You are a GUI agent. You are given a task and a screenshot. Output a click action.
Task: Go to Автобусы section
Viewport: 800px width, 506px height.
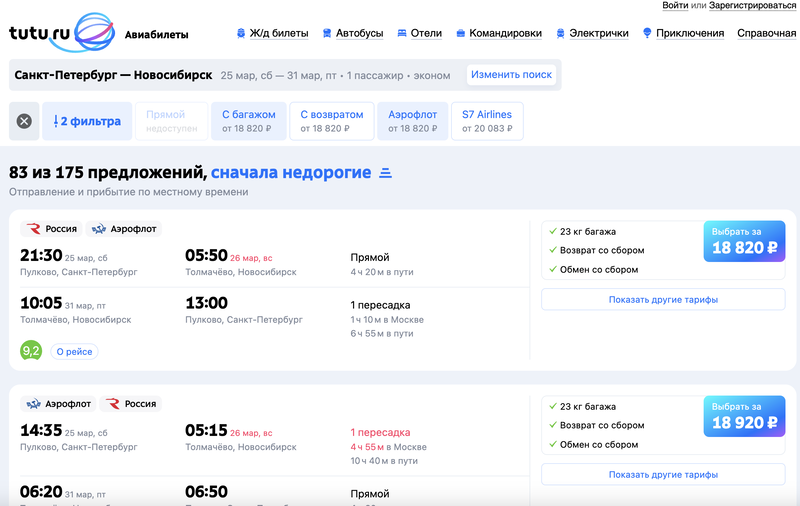(359, 34)
